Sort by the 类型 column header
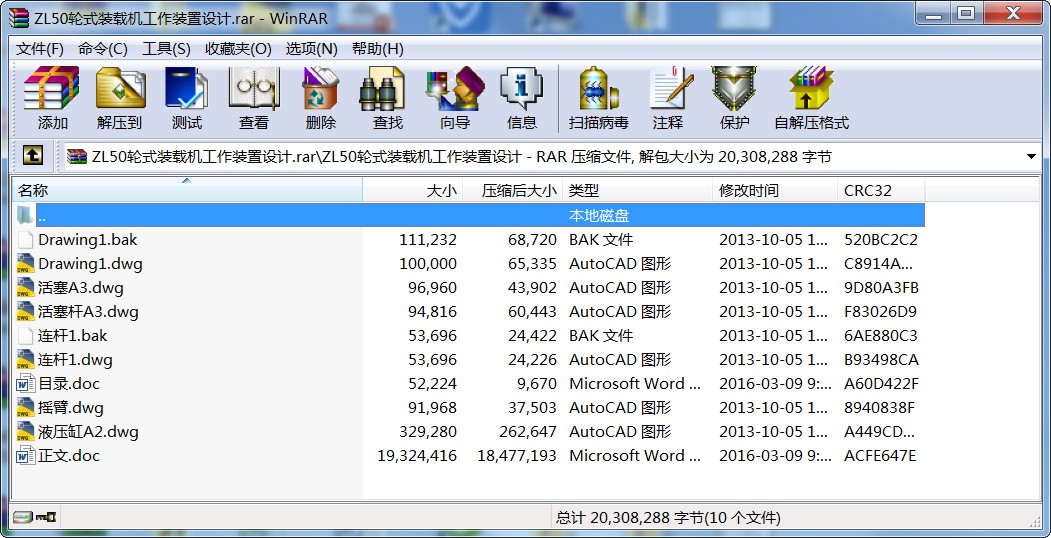Image resolution: width=1051 pixels, height=538 pixels. click(x=638, y=191)
